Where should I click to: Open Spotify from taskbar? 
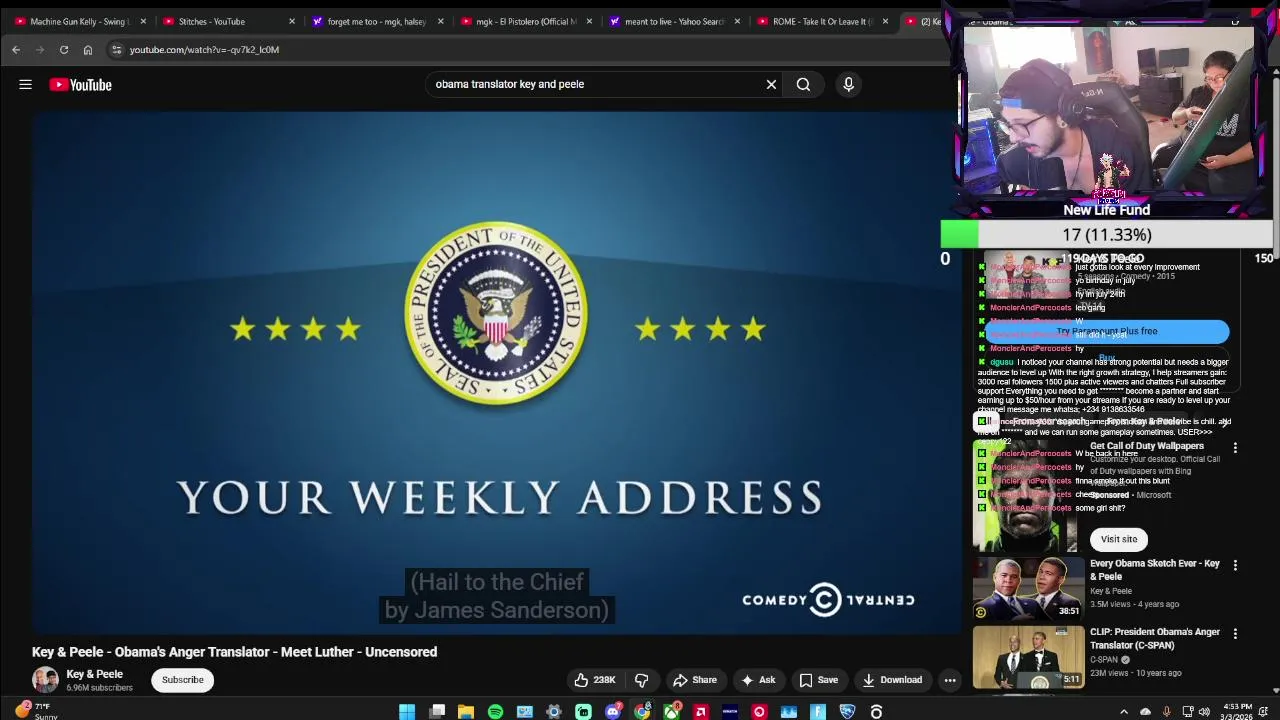coord(495,712)
